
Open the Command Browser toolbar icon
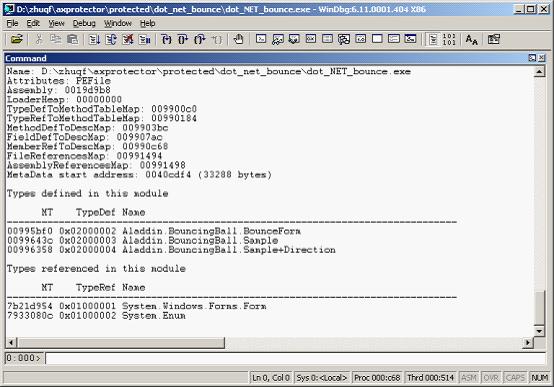point(410,39)
